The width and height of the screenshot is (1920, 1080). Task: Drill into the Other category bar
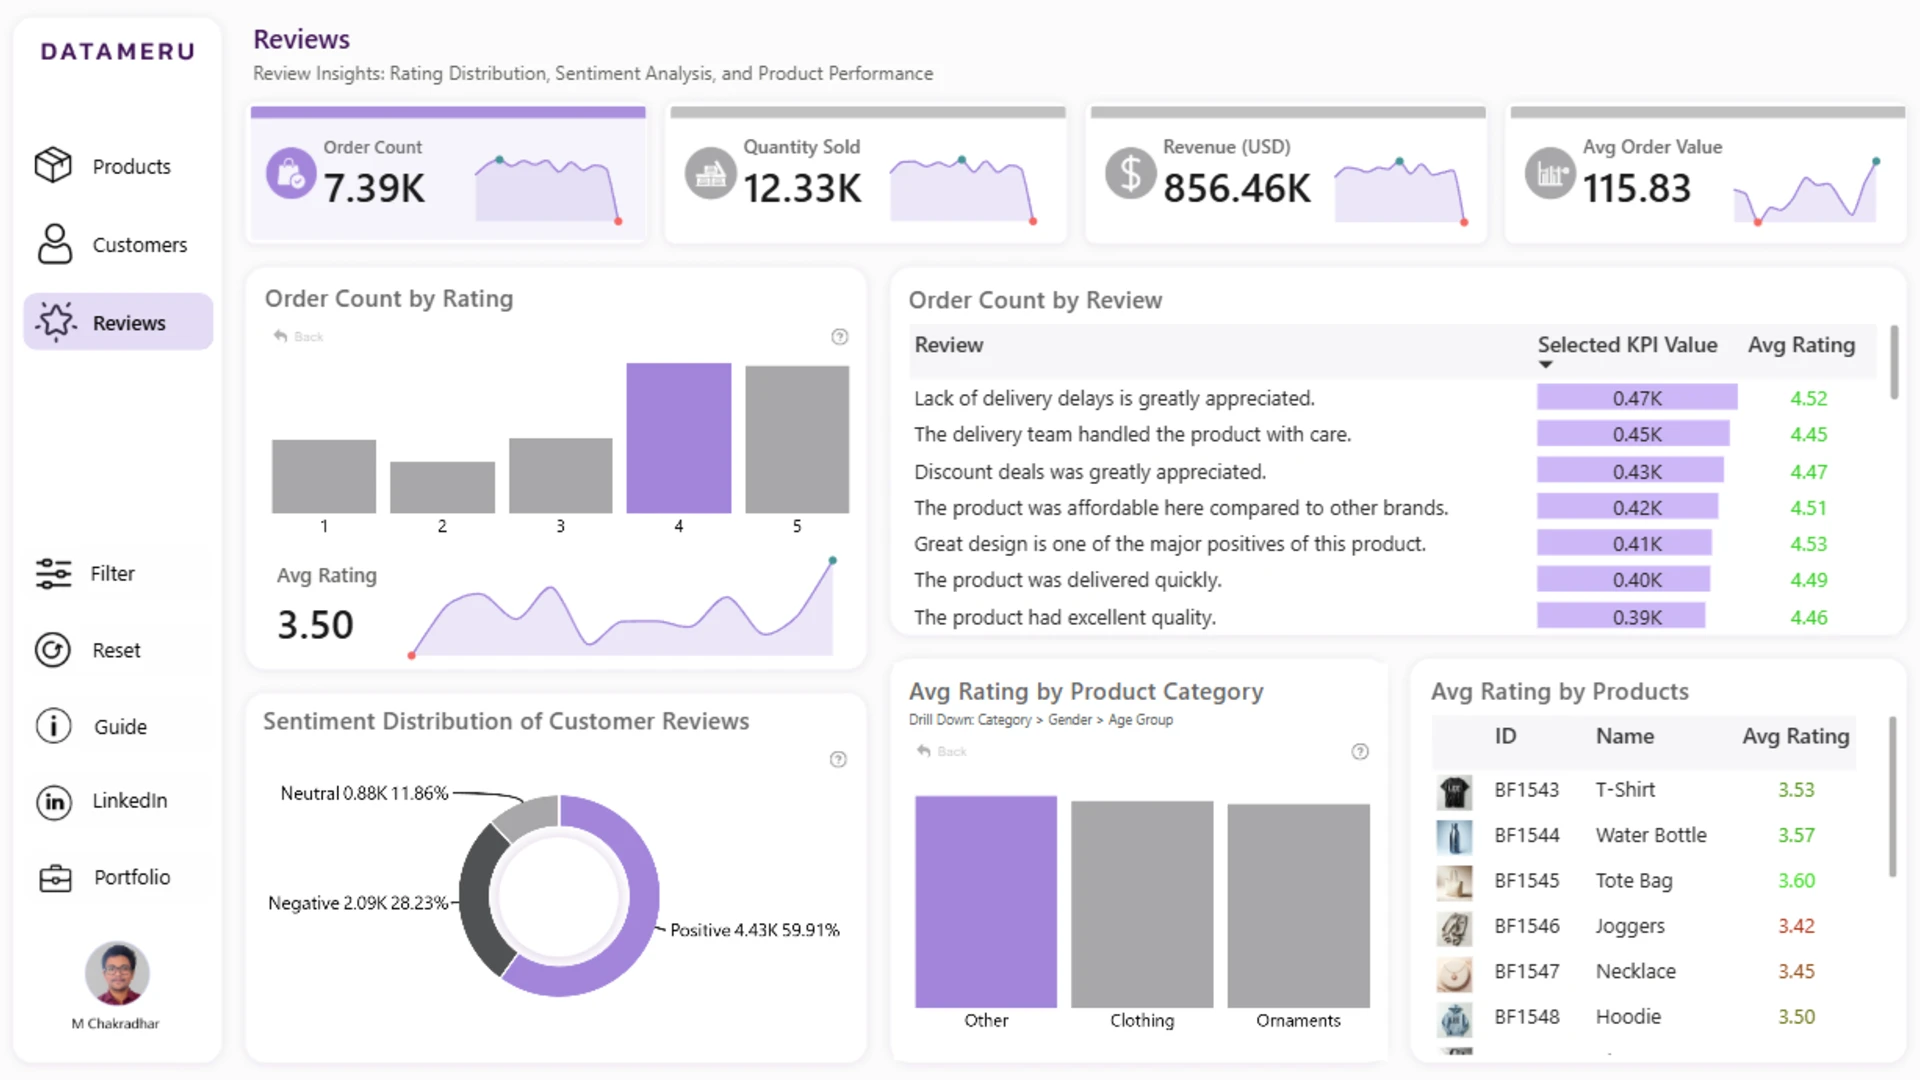click(x=986, y=901)
